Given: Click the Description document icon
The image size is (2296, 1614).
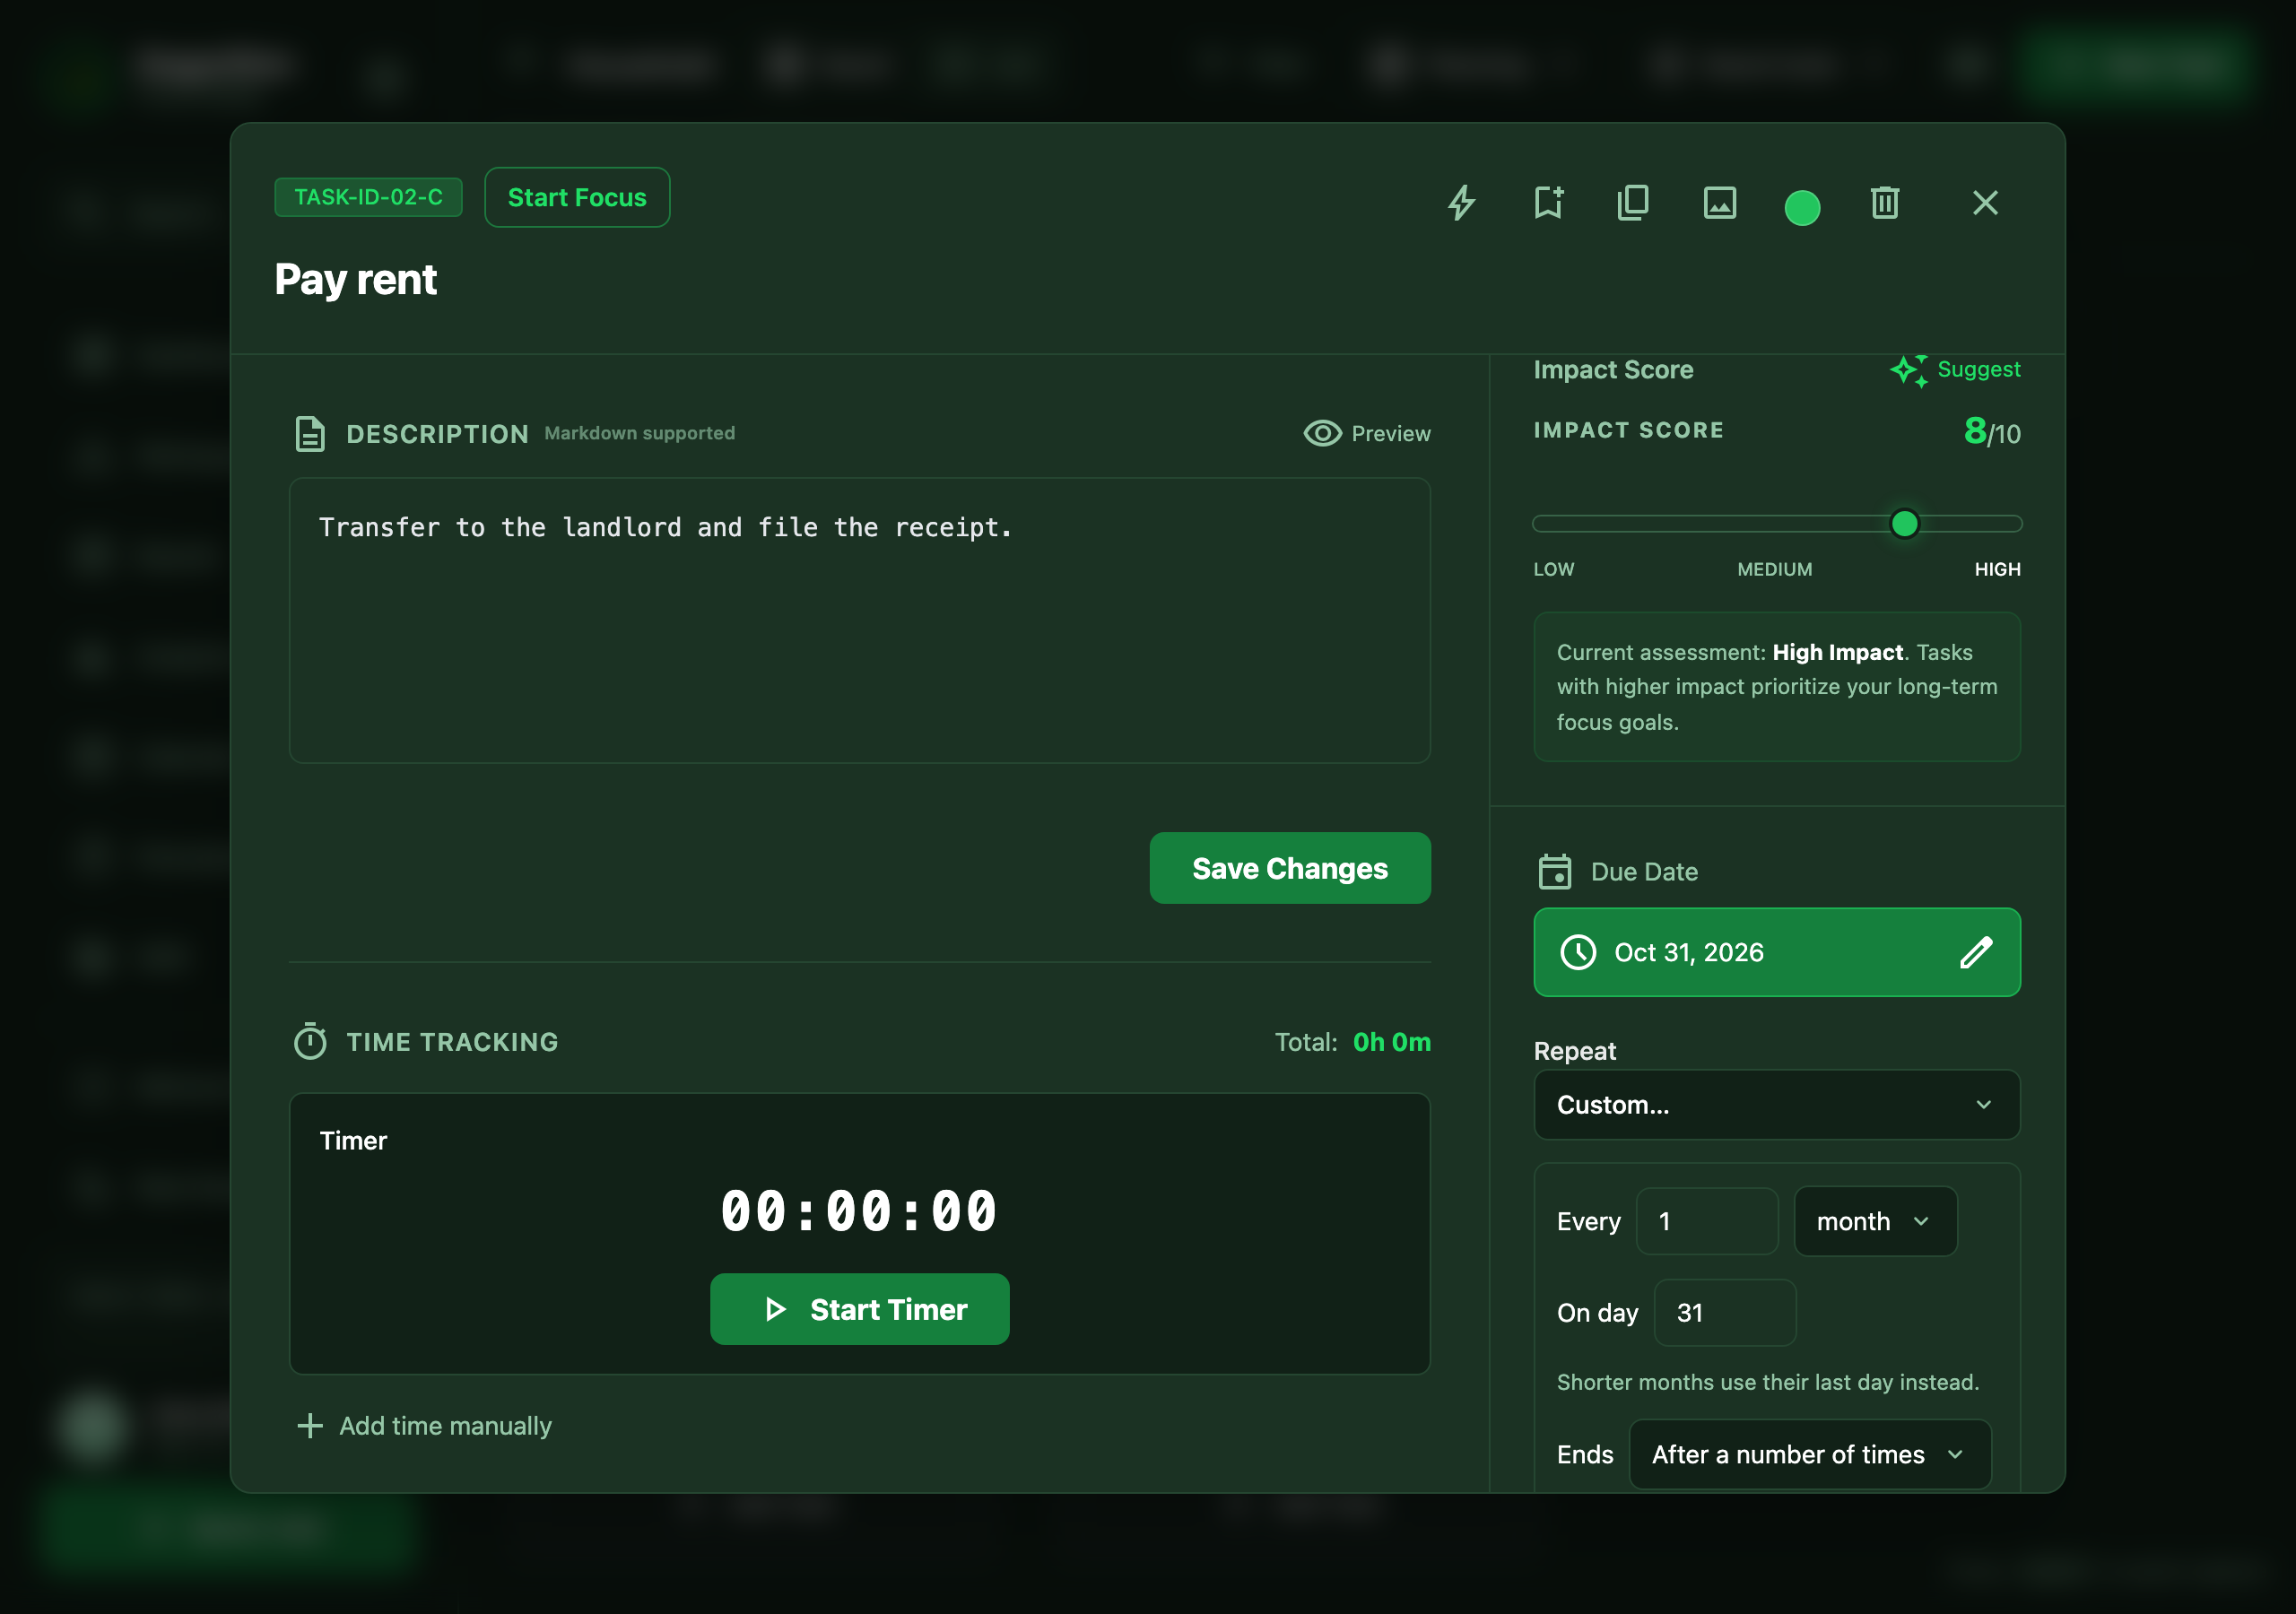Looking at the screenshot, I should [x=310, y=434].
